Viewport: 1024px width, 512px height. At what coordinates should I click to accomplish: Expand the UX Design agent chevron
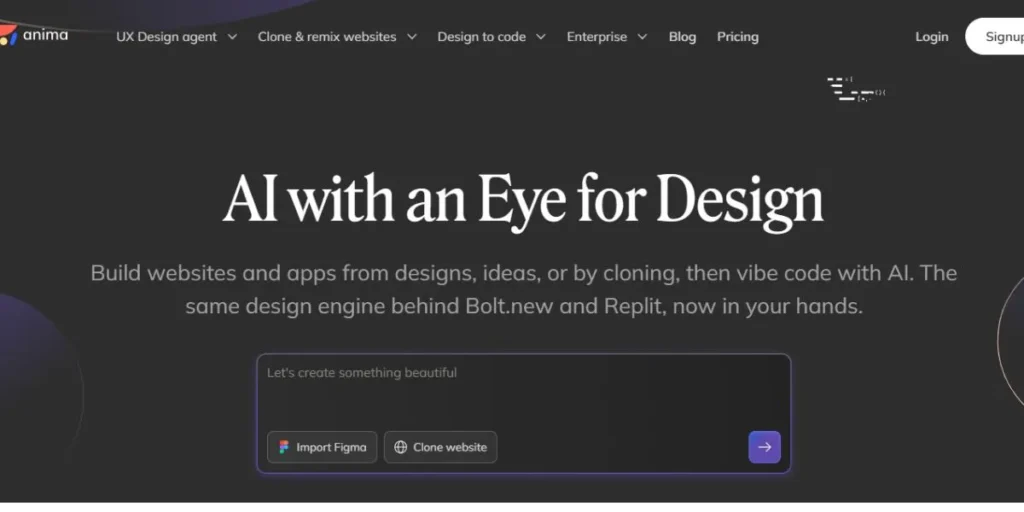click(x=232, y=37)
